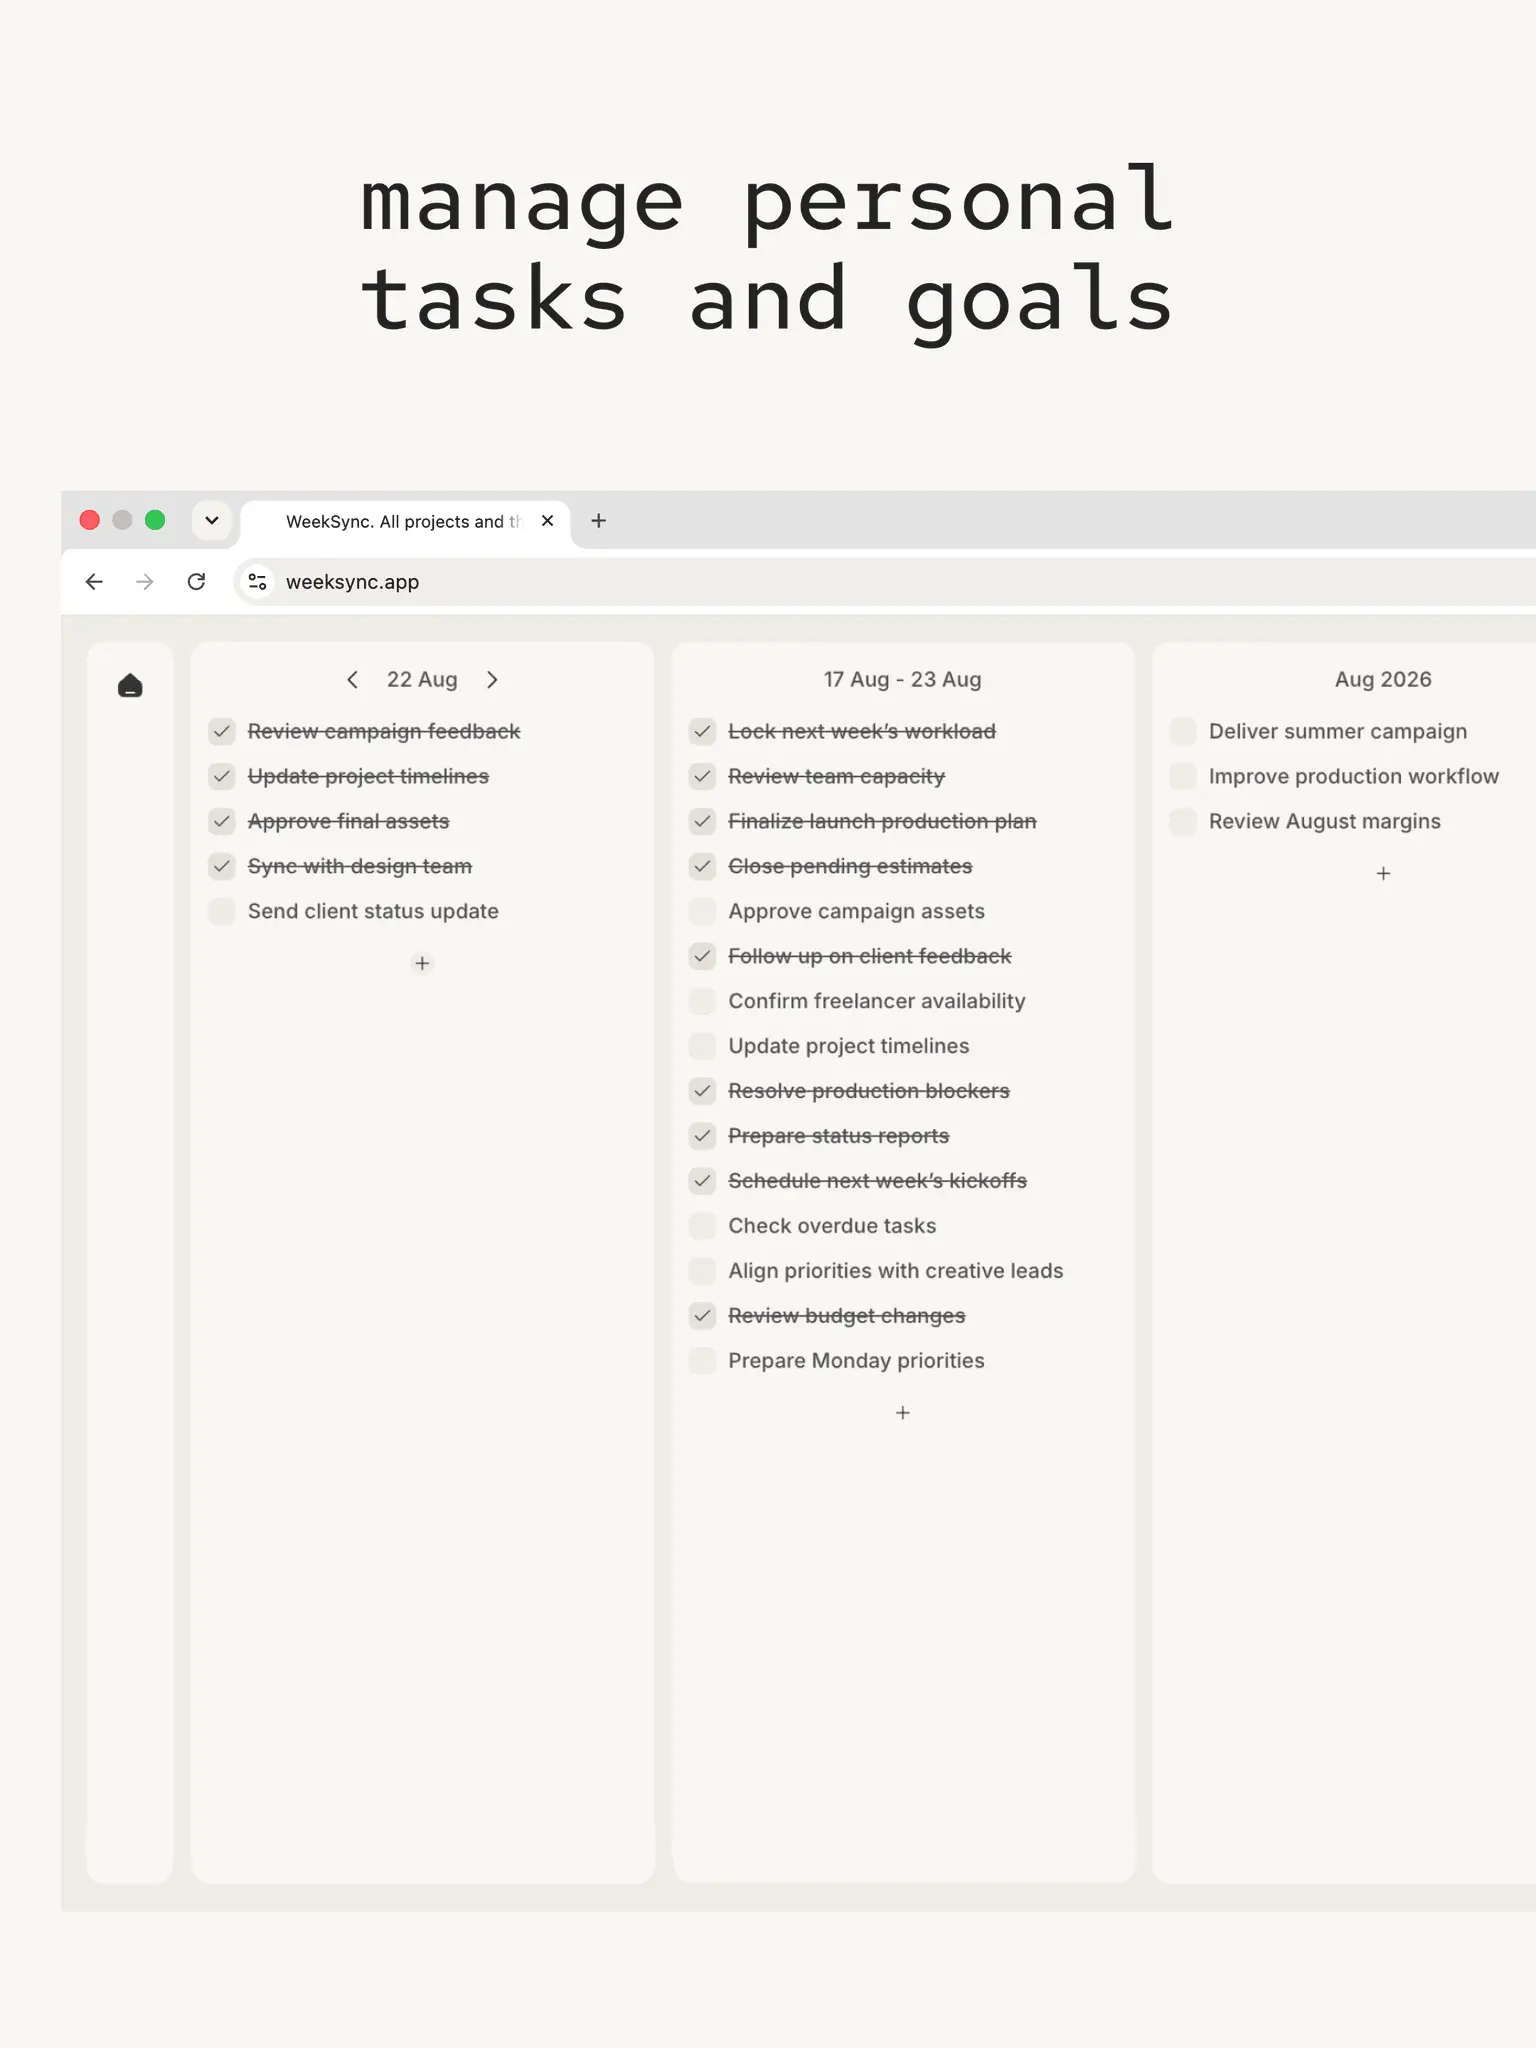Screen dimensions: 1536x2048
Task: Click the Aug 2026 month header
Action: pyautogui.click(x=1383, y=680)
